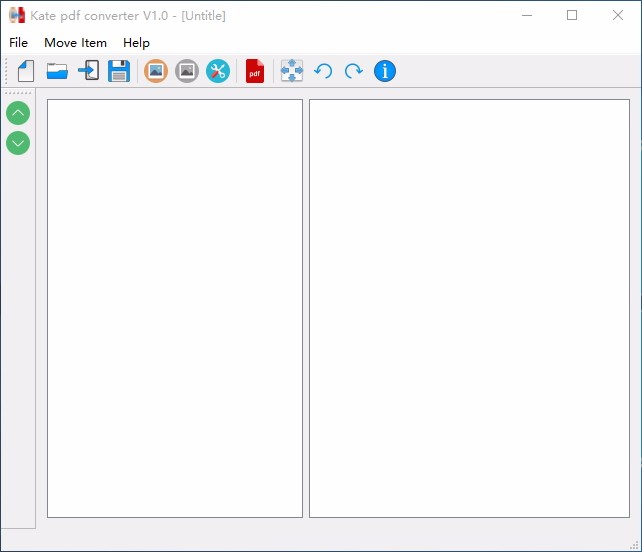Click the orange-ringed image icon
The height and width of the screenshot is (552, 642).
pyautogui.click(x=156, y=71)
